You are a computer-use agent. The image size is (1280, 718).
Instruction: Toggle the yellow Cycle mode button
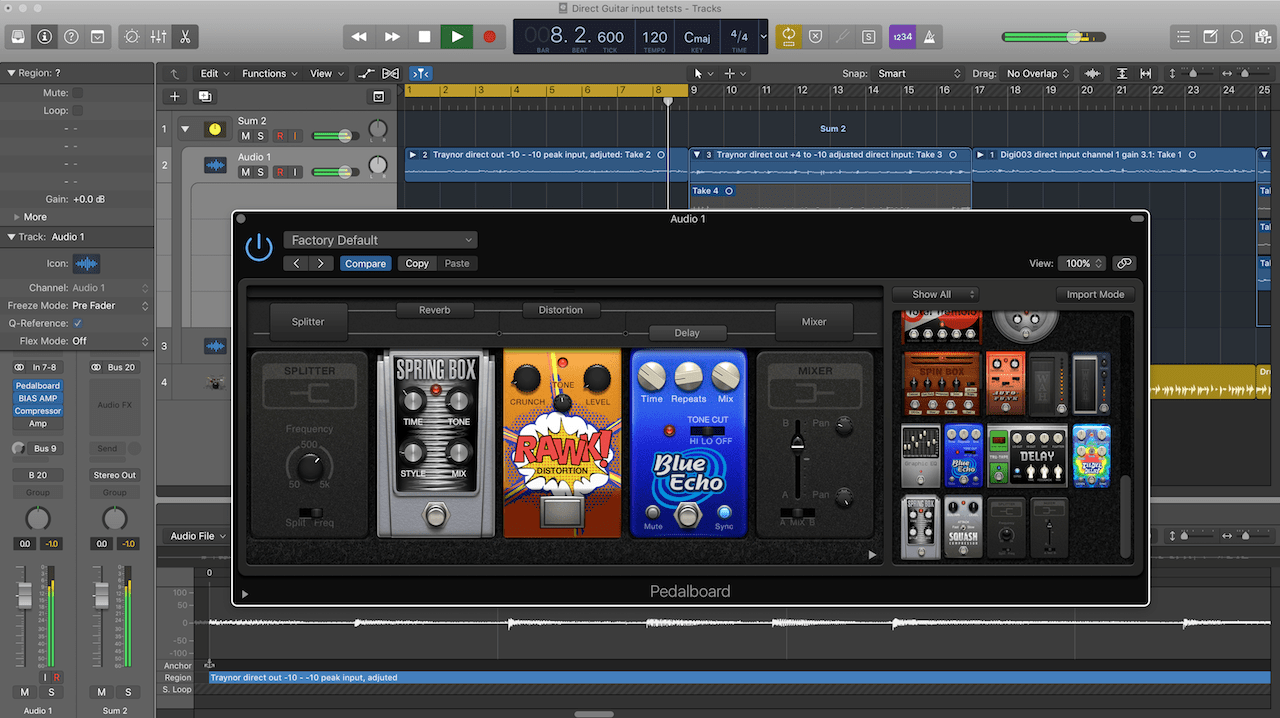coord(789,37)
